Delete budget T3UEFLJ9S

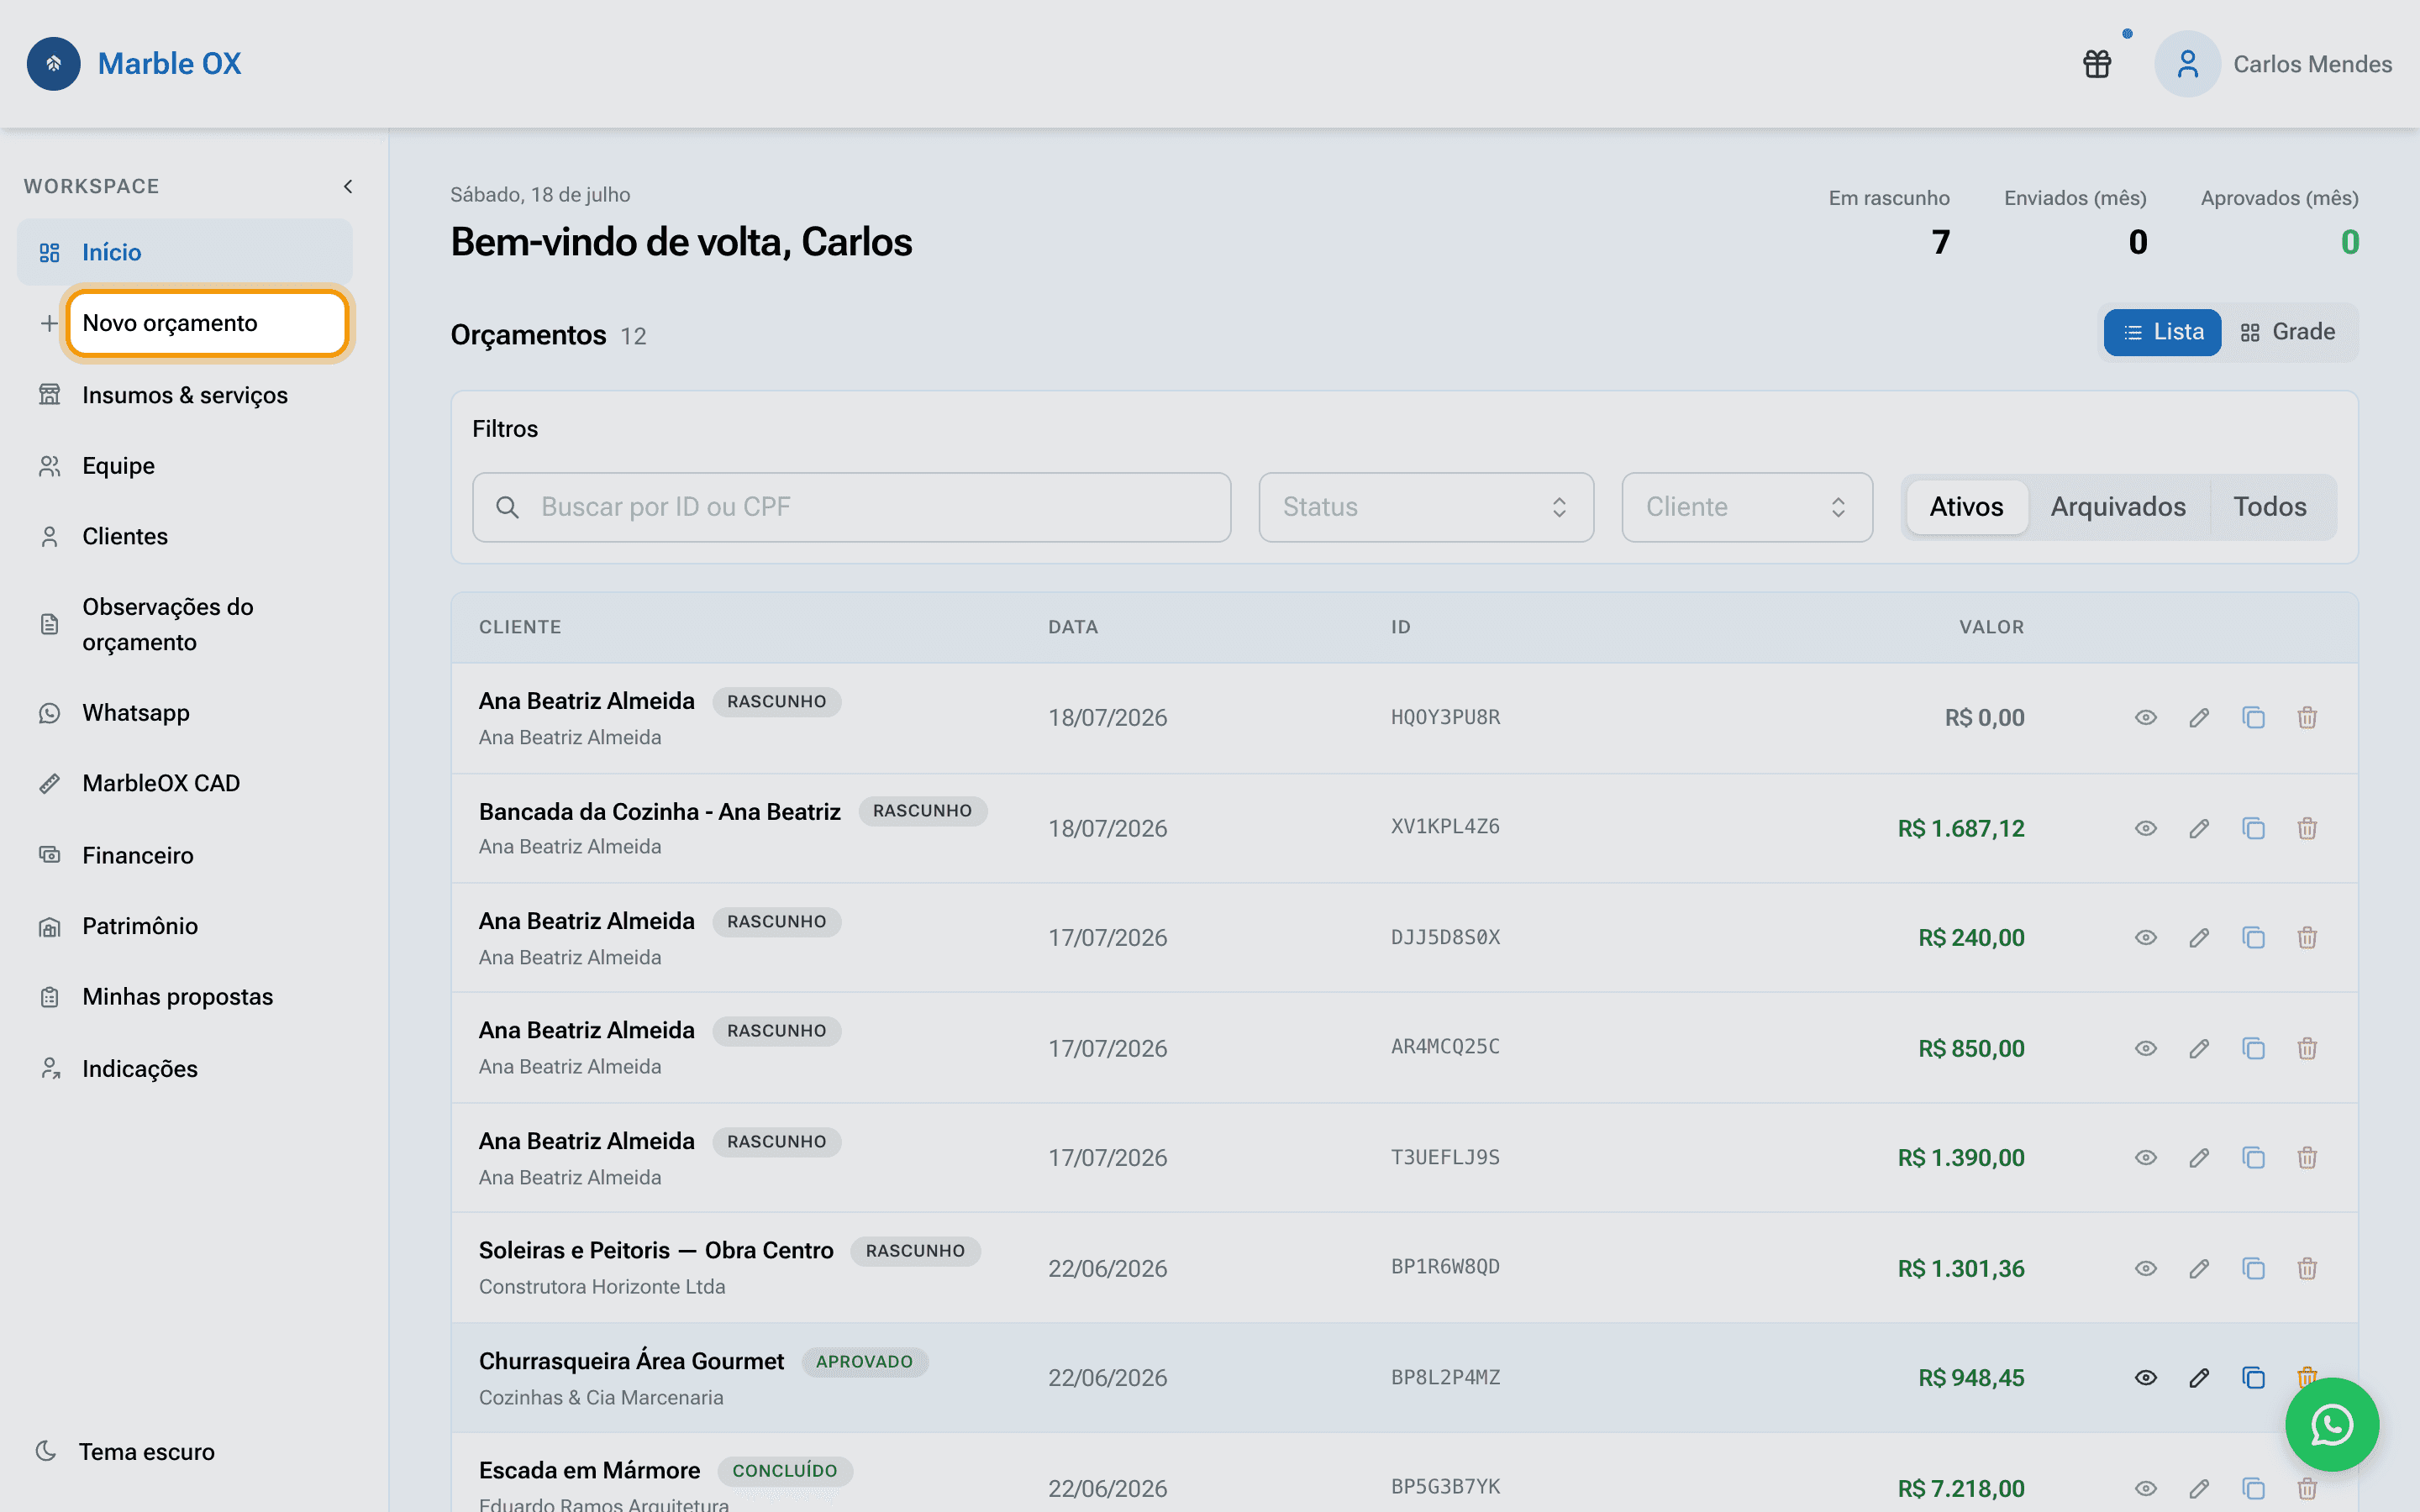coord(2307,1158)
